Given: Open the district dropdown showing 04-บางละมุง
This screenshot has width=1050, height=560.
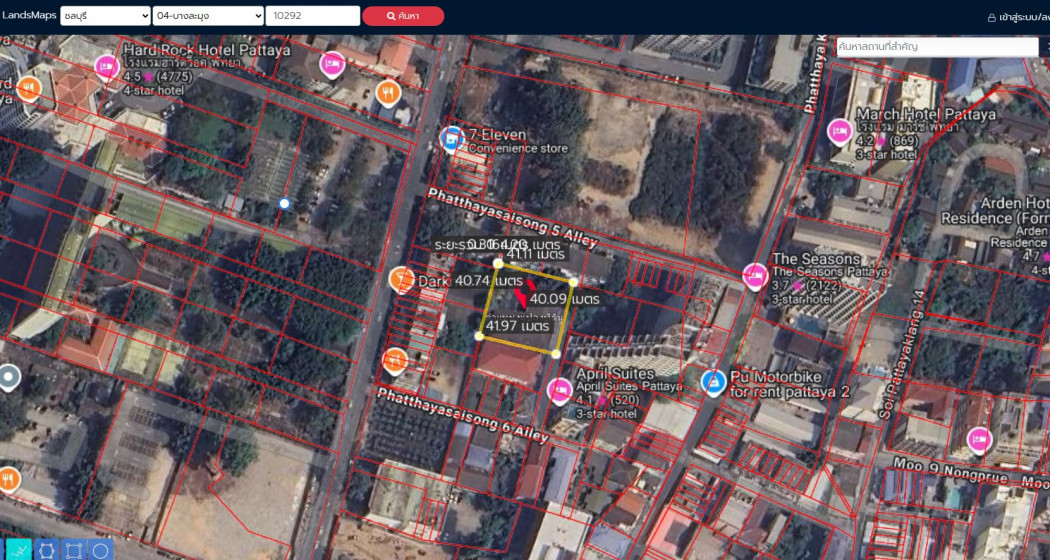Looking at the screenshot, I should pyautogui.click(x=209, y=16).
